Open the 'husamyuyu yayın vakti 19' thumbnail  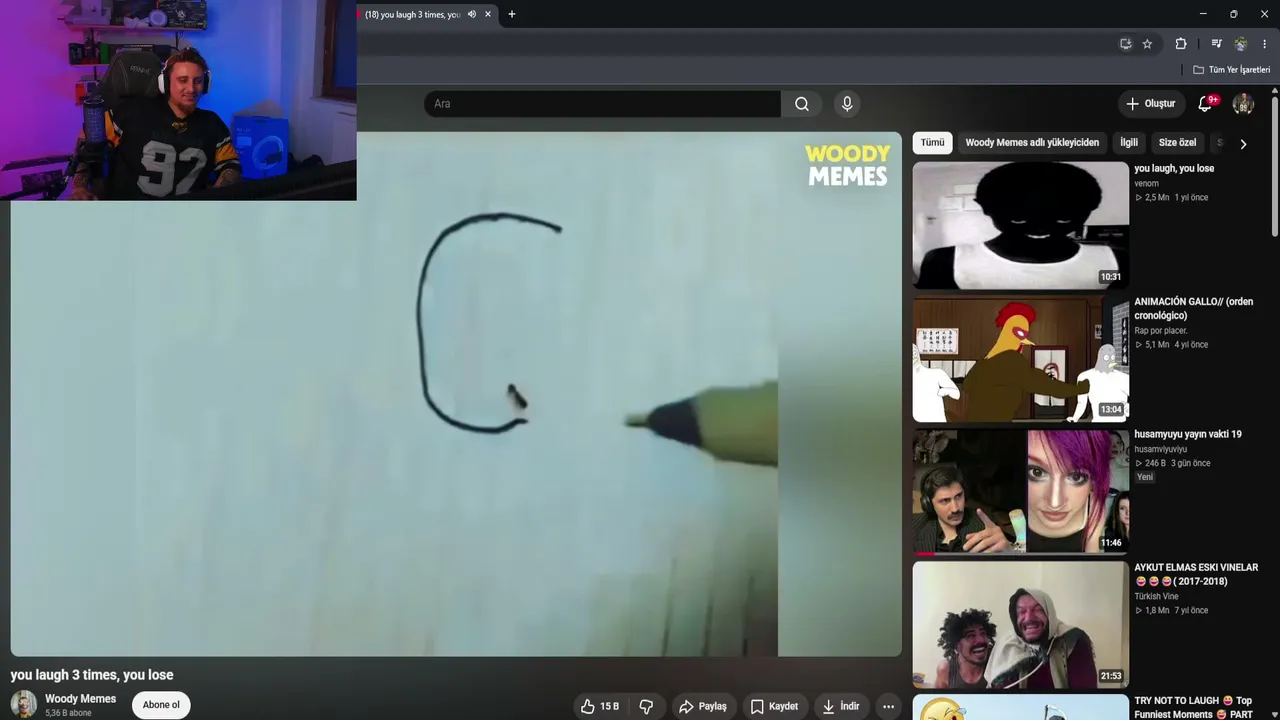pos(1020,492)
